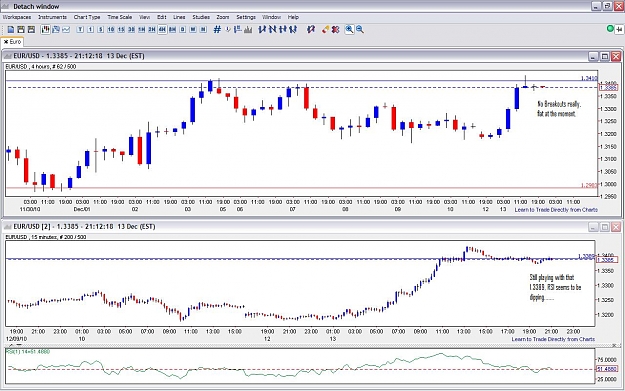This screenshot has height=391, width=625.
Task: Click the RSI 51.4880 value label
Action: pos(607,369)
